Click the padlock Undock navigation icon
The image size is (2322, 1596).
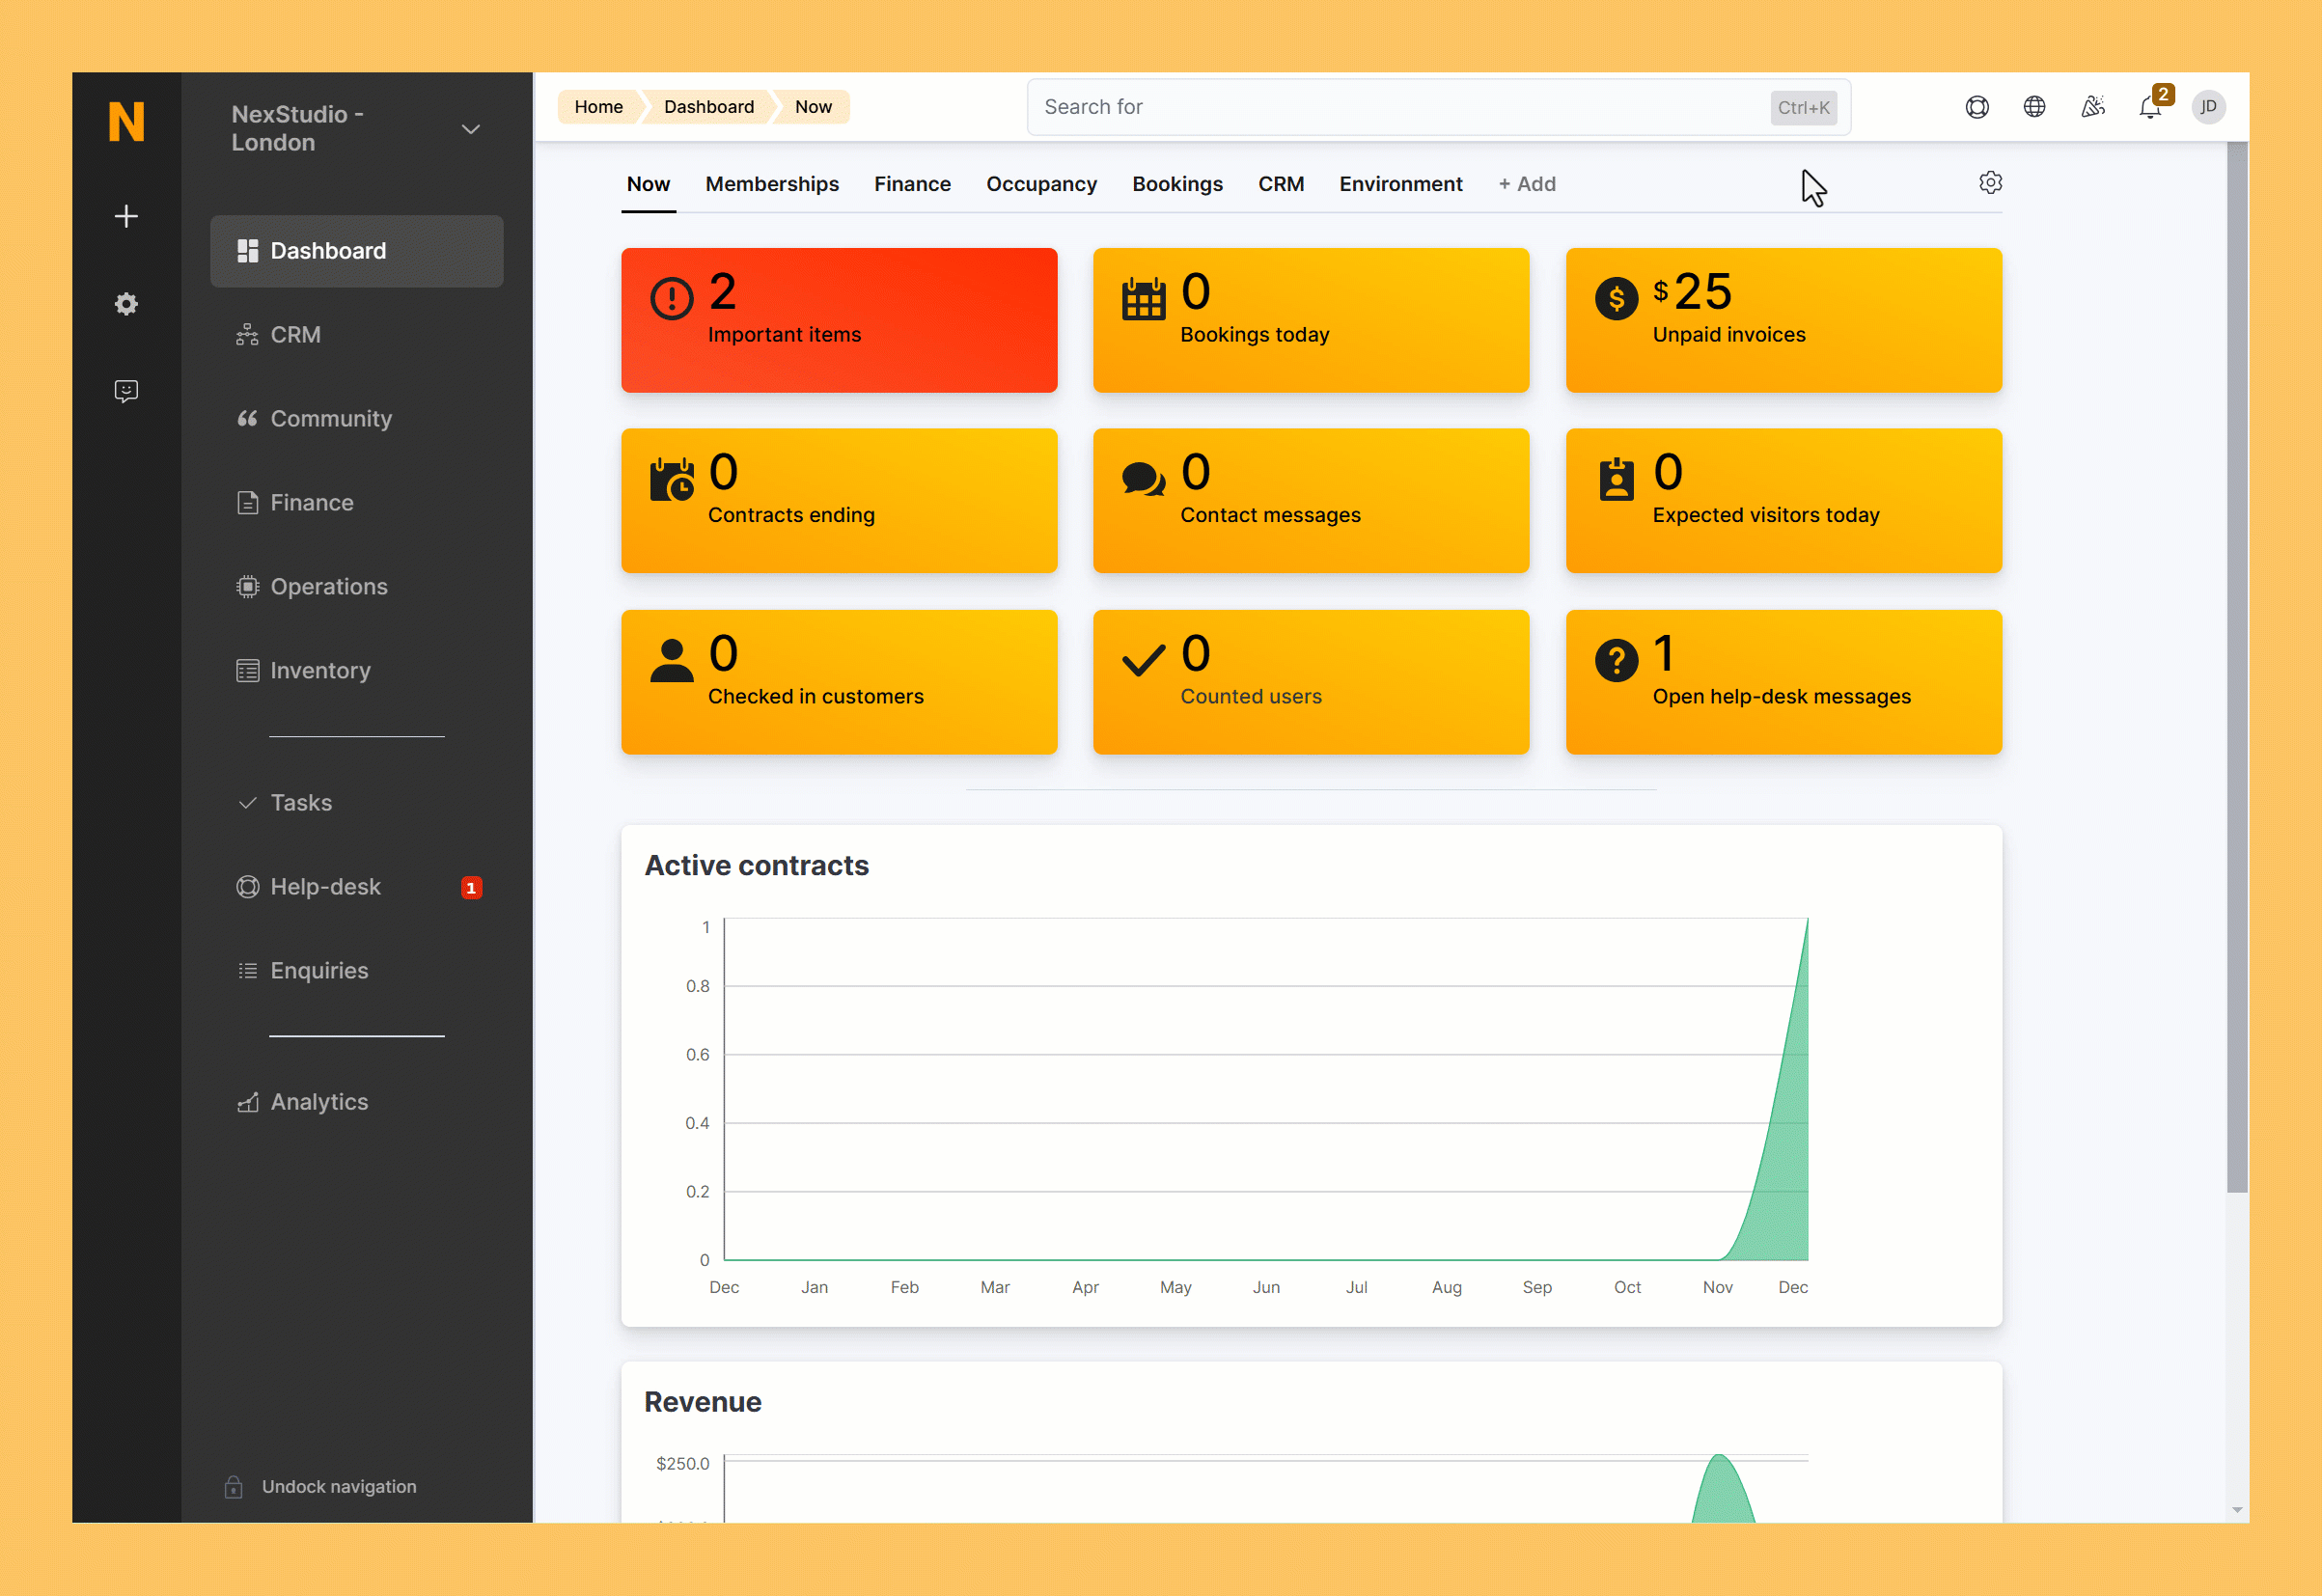click(234, 1487)
